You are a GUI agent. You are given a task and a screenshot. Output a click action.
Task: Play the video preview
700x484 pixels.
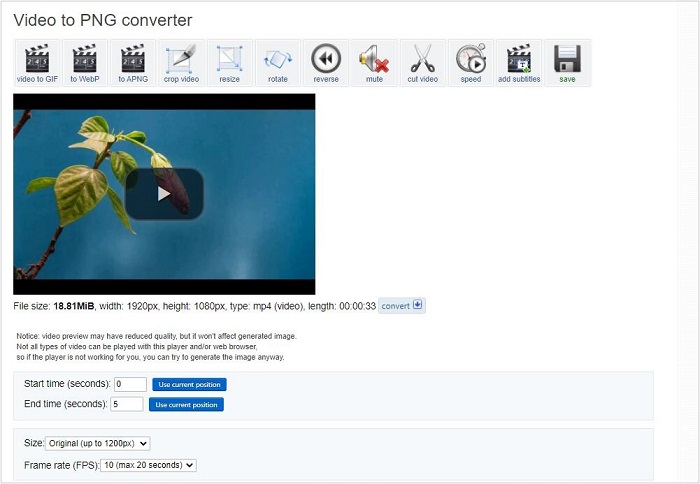click(x=164, y=194)
